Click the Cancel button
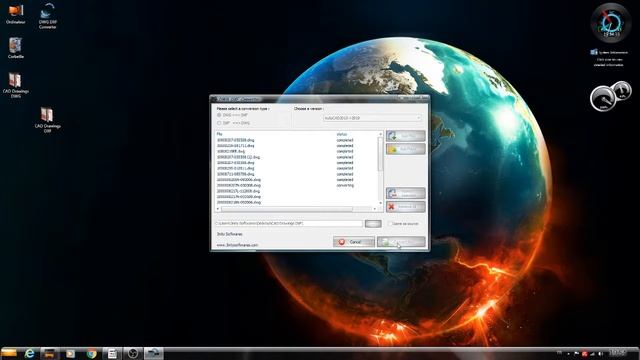 pos(353,242)
